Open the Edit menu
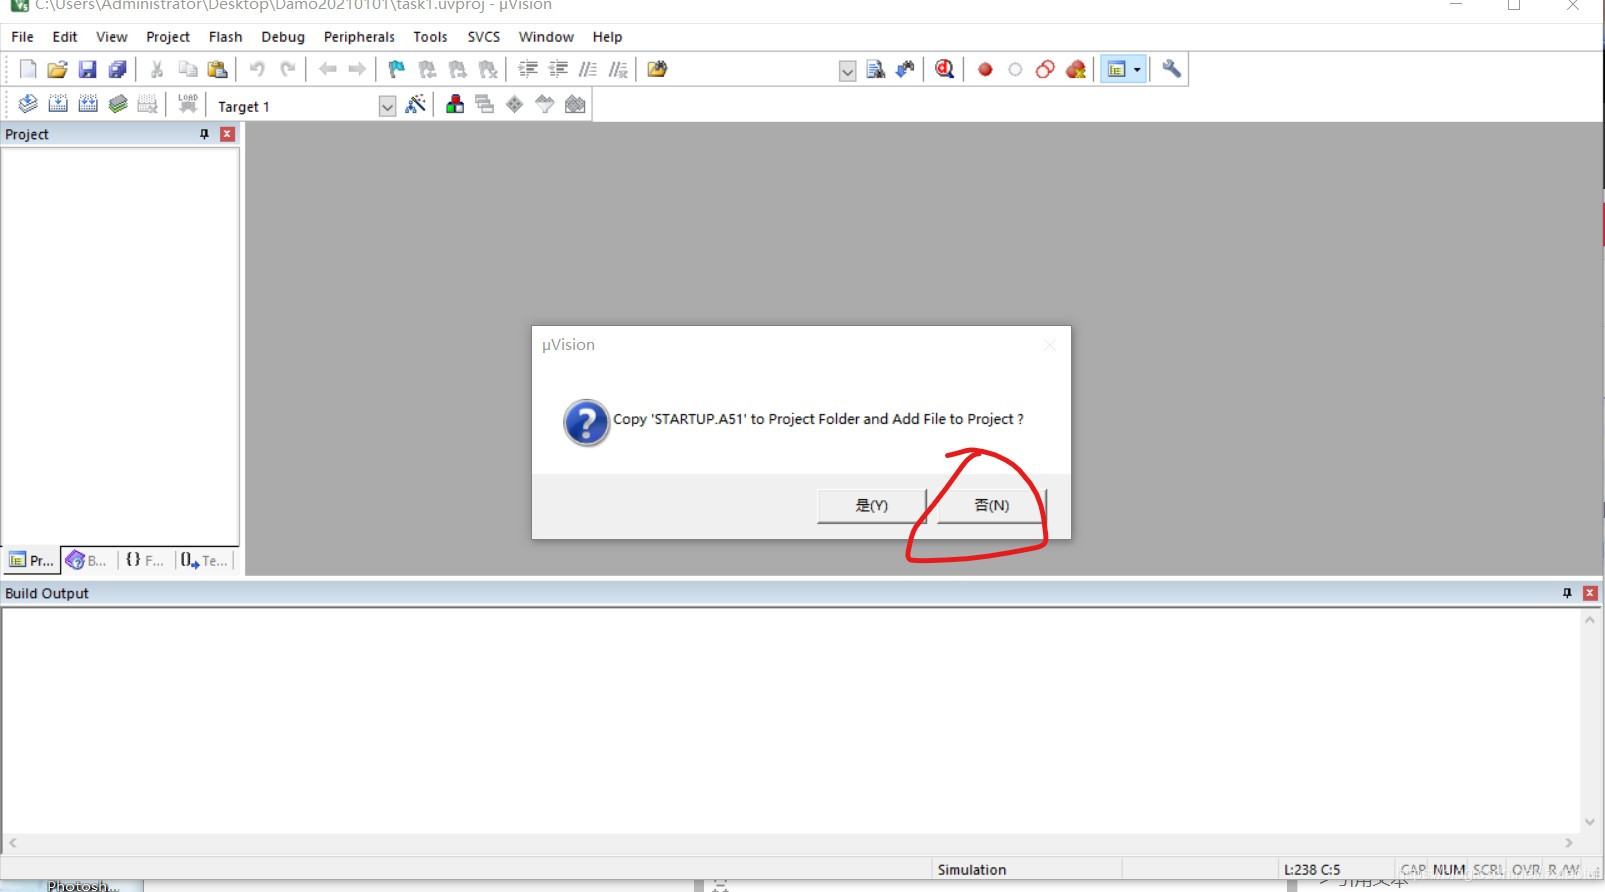 pos(65,37)
